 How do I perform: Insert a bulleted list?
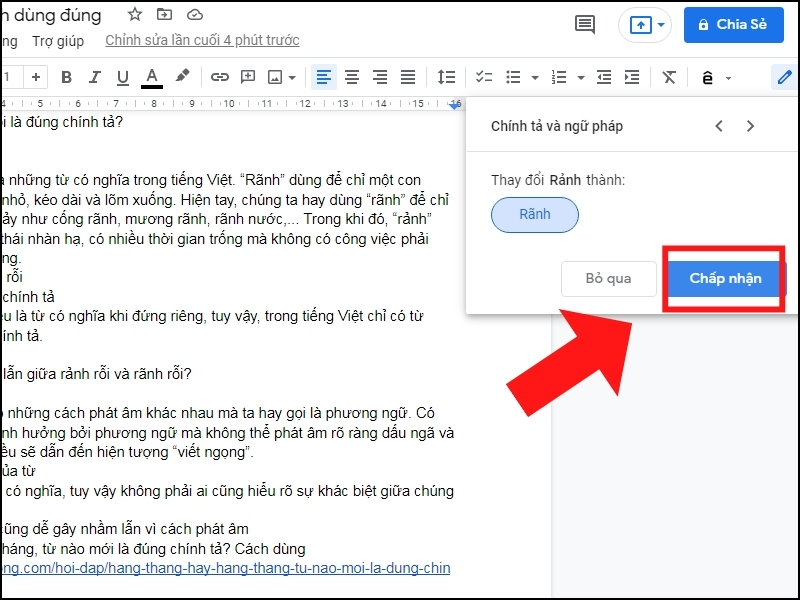pos(513,78)
